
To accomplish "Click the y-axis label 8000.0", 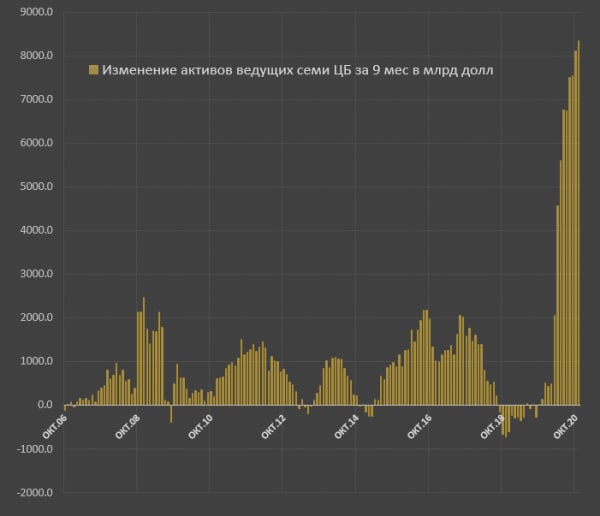I will tap(36, 56).
